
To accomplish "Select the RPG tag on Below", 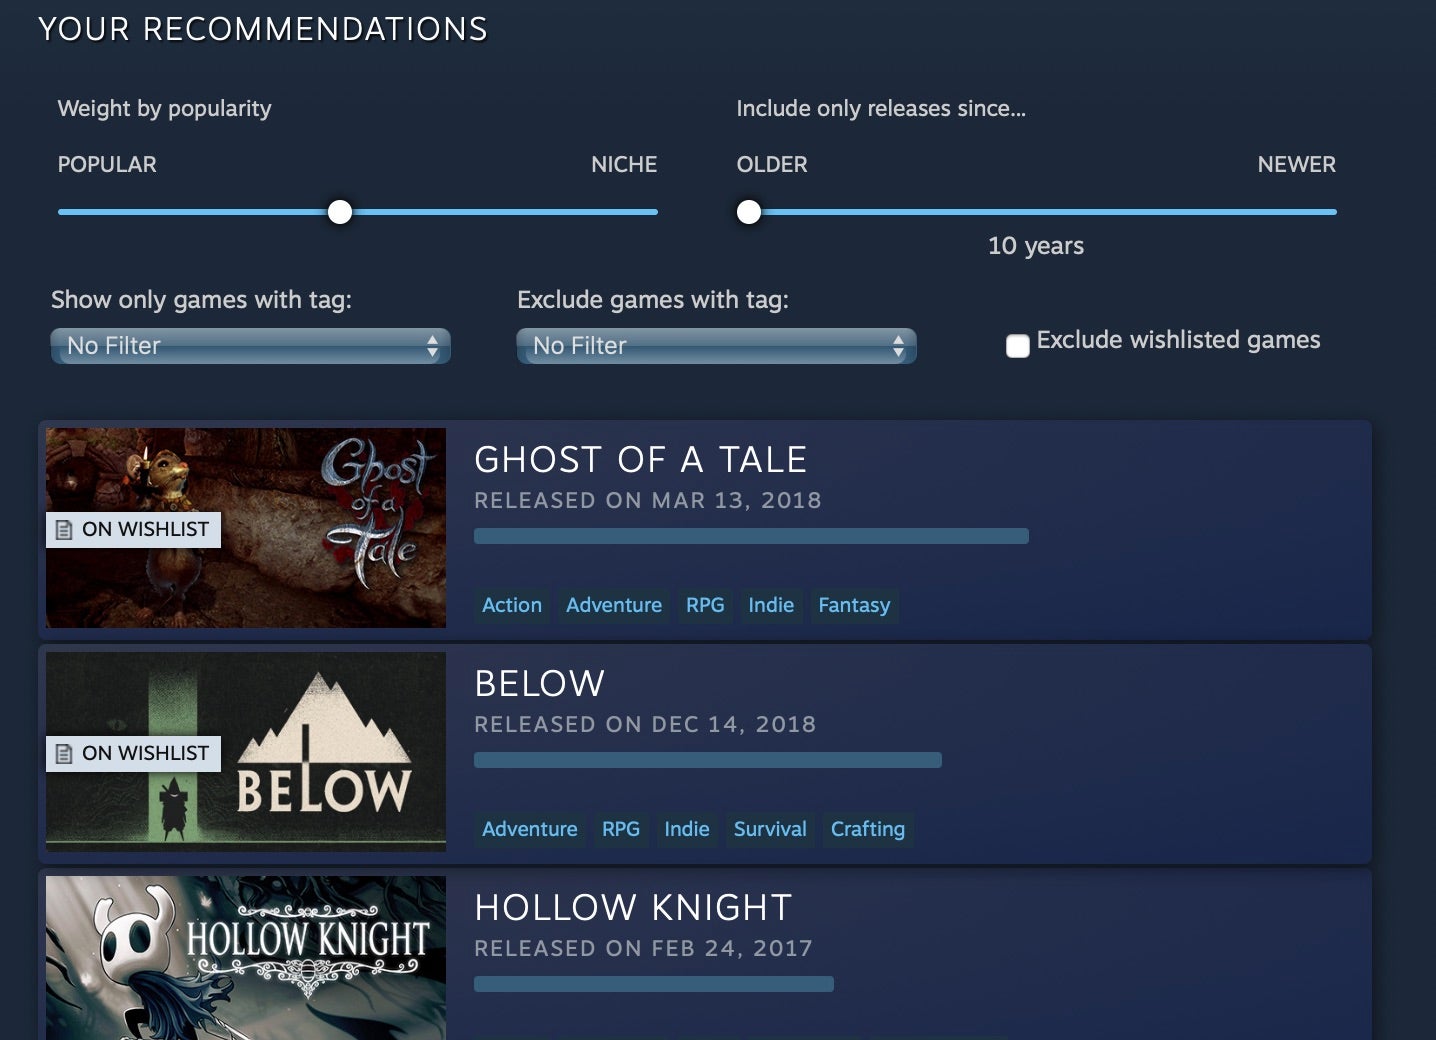I will [621, 829].
